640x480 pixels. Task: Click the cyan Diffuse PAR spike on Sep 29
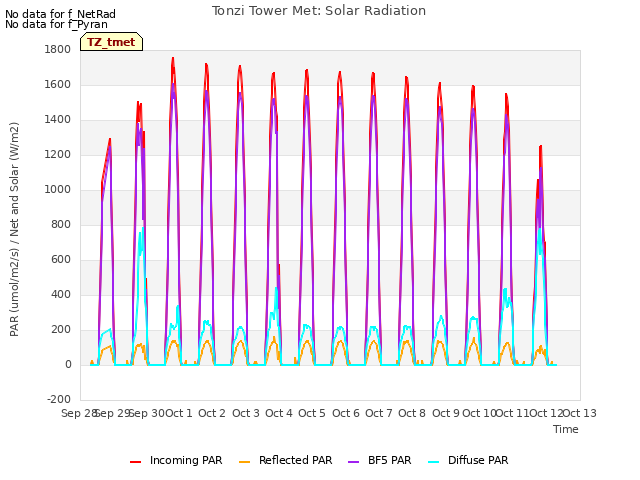click(x=143, y=229)
